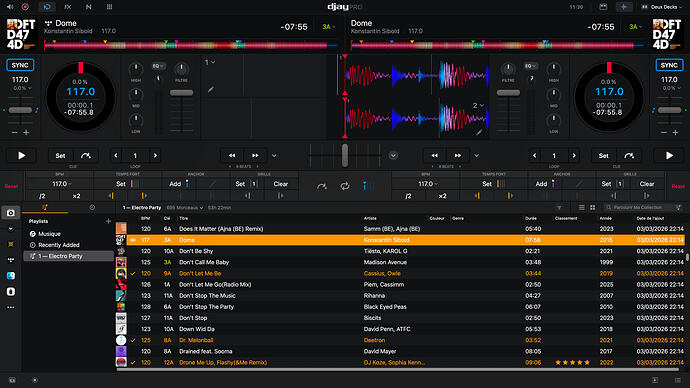The image size is (690, 388).
Task: Click the crossfader handle
Action: [345, 155]
